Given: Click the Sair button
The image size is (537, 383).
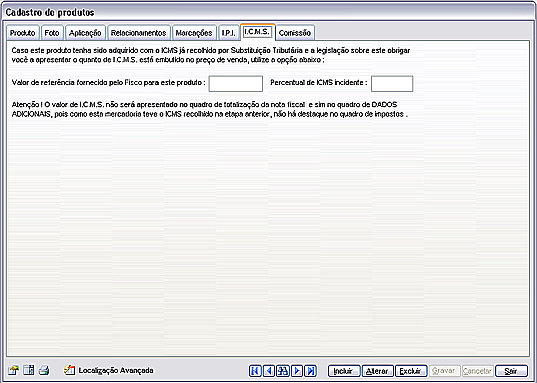Looking at the screenshot, I should tap(511, 371).
